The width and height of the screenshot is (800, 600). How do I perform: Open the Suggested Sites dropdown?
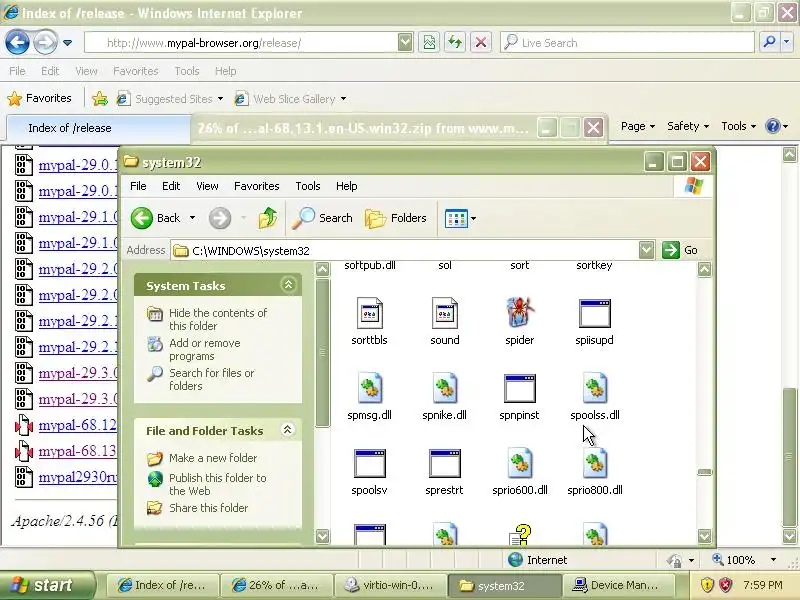(x=220, y=98)
